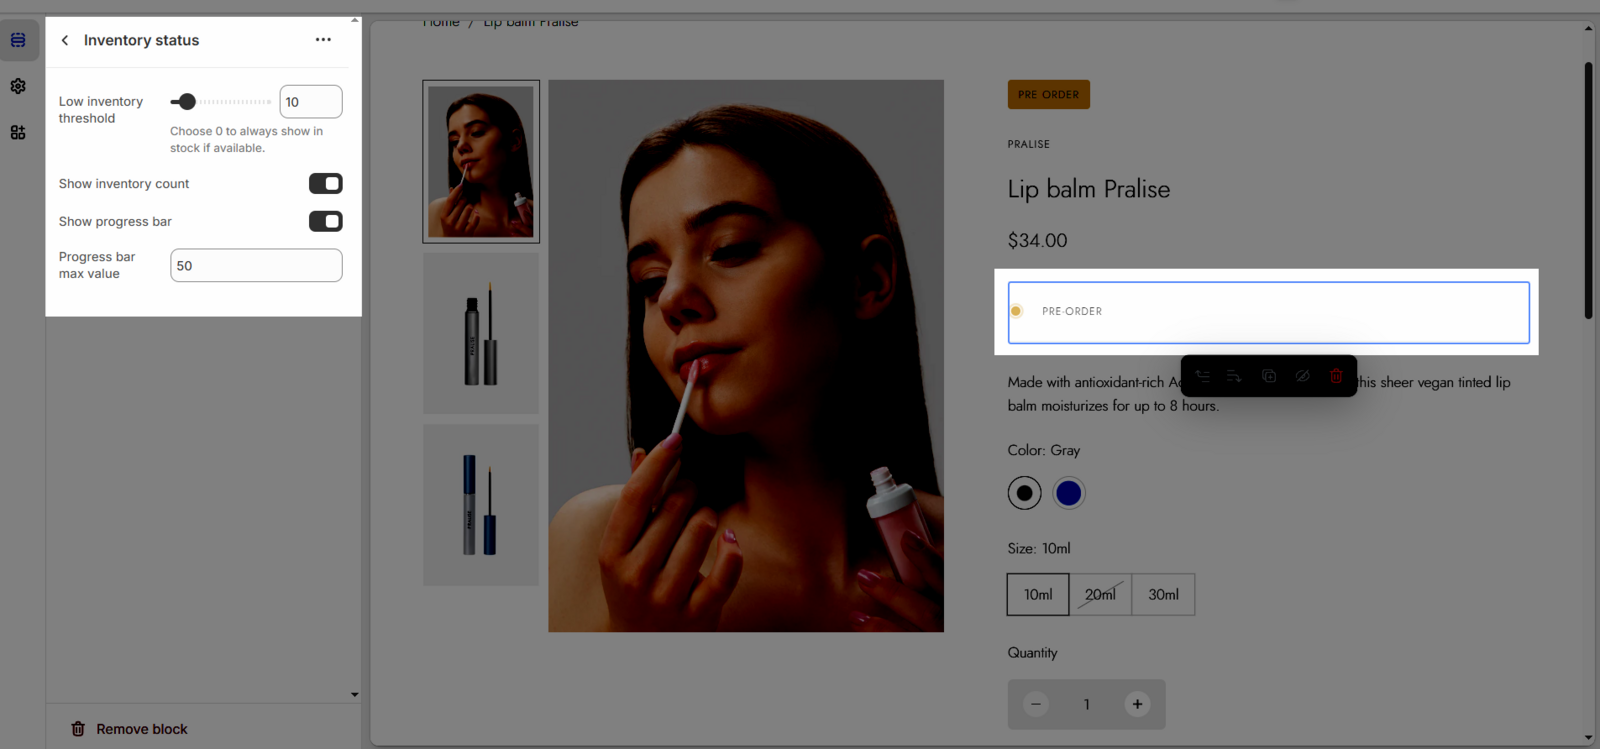This screenshot has width=1600, height=749.
Task: Duplicate the selected block
Action: pyautogui.click(x=1269, y=376)
